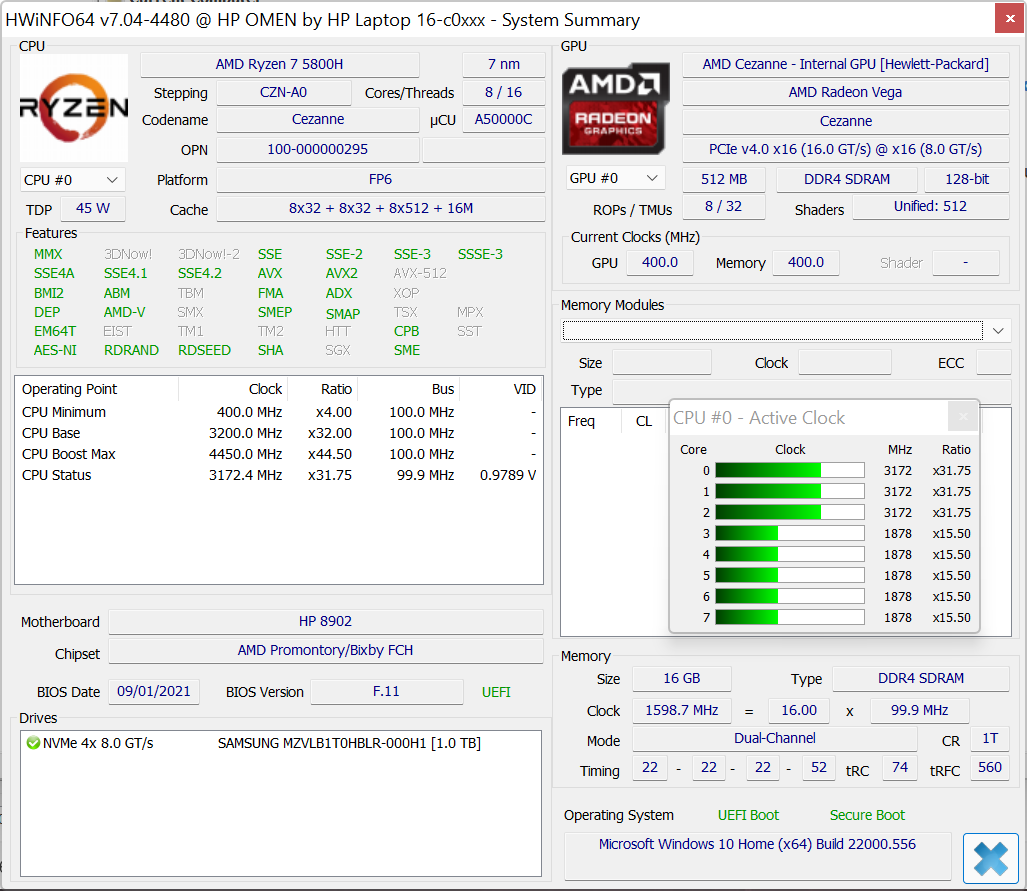Click the AVX-512 feature label
Viewport: 1027px width, 891px height.
420,273
